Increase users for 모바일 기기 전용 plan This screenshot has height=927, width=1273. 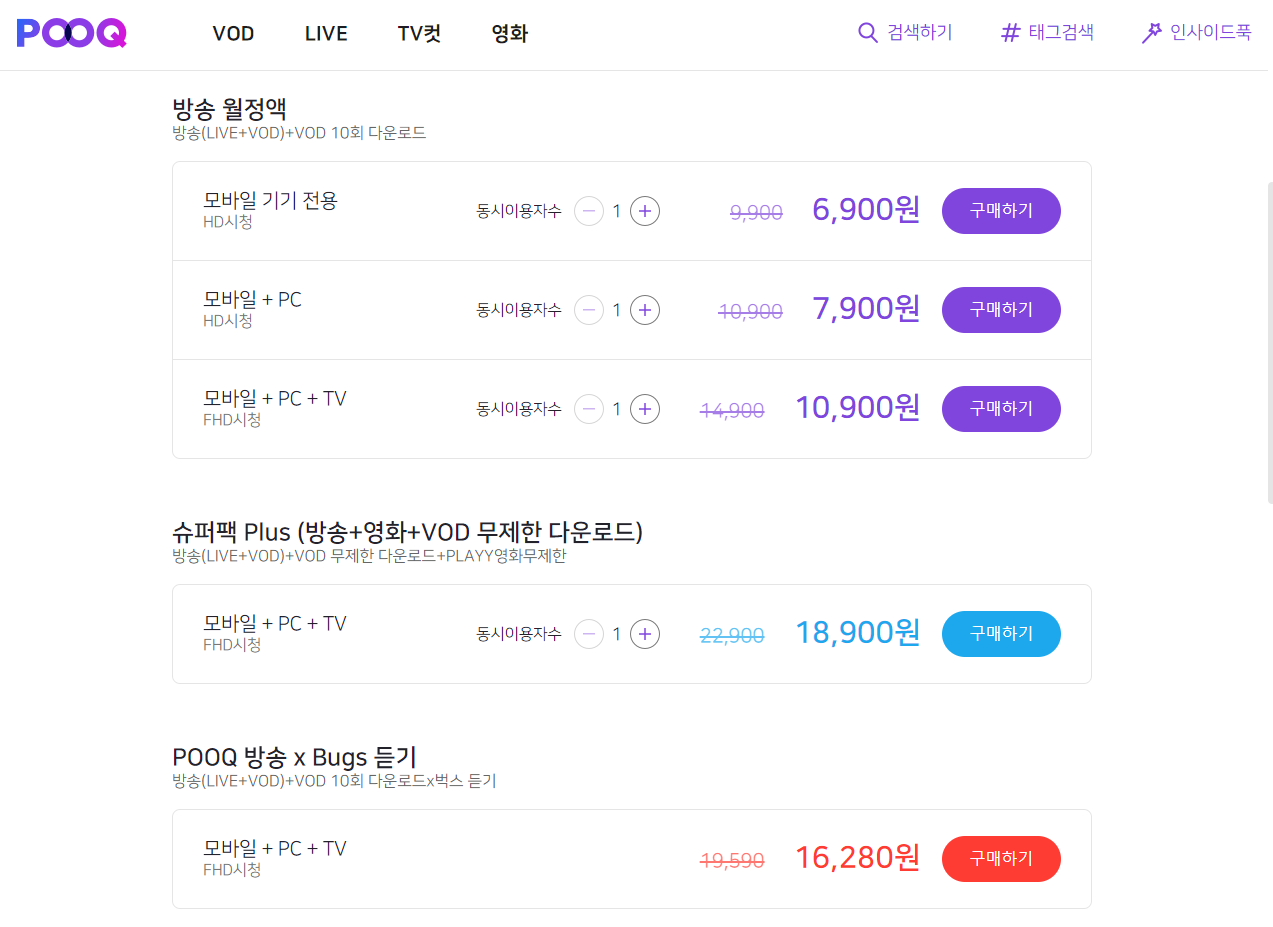coord(645,211)
